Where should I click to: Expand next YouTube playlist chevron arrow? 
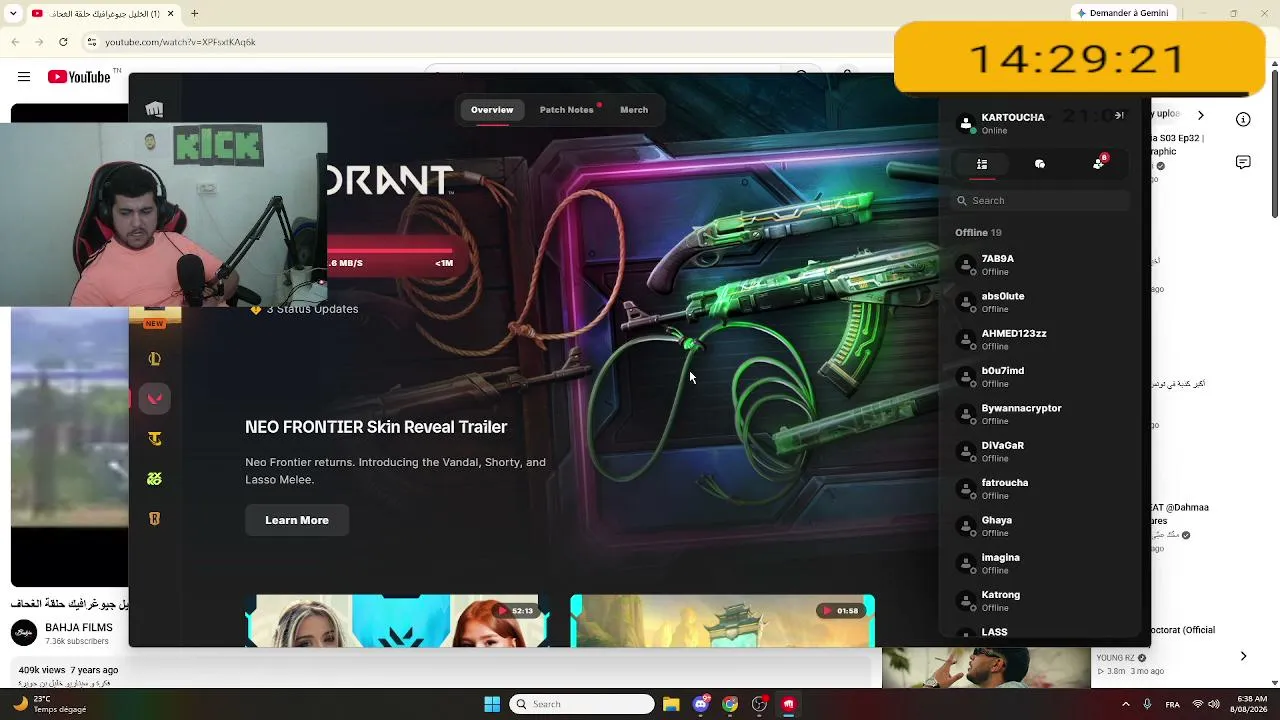[1201, 116]
